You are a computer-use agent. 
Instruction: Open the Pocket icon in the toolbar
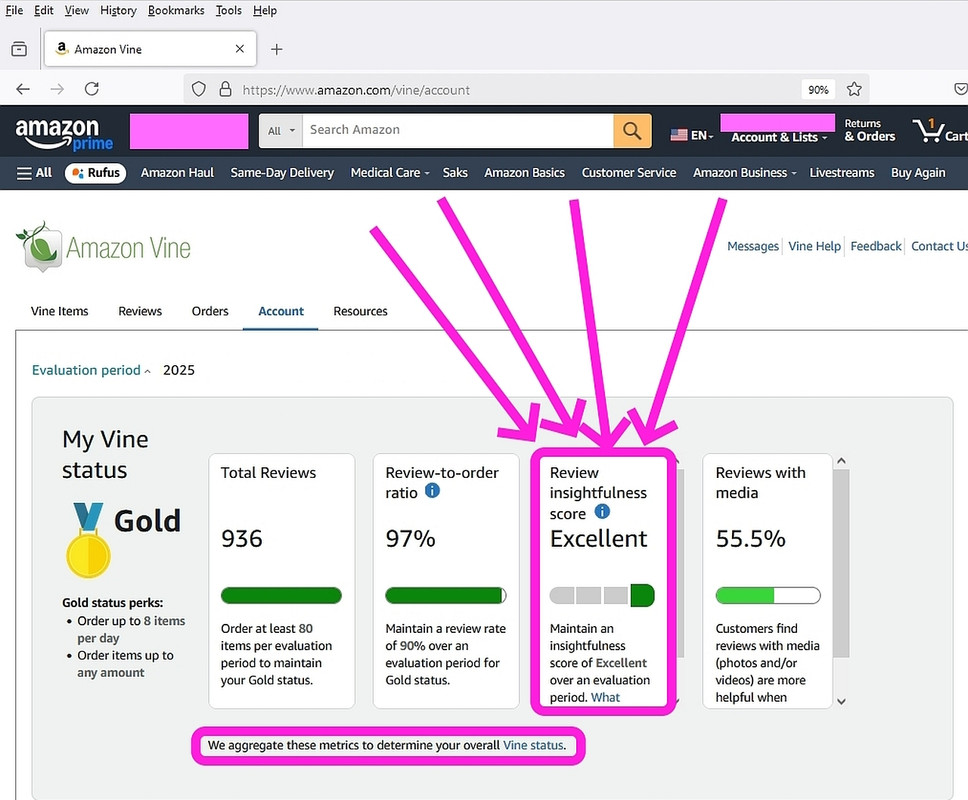click(960, 89)
